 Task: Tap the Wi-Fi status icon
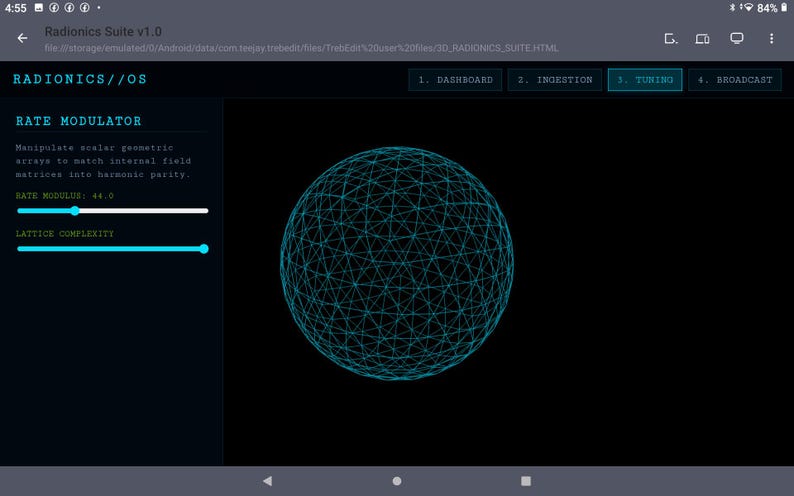coord(748,7)
